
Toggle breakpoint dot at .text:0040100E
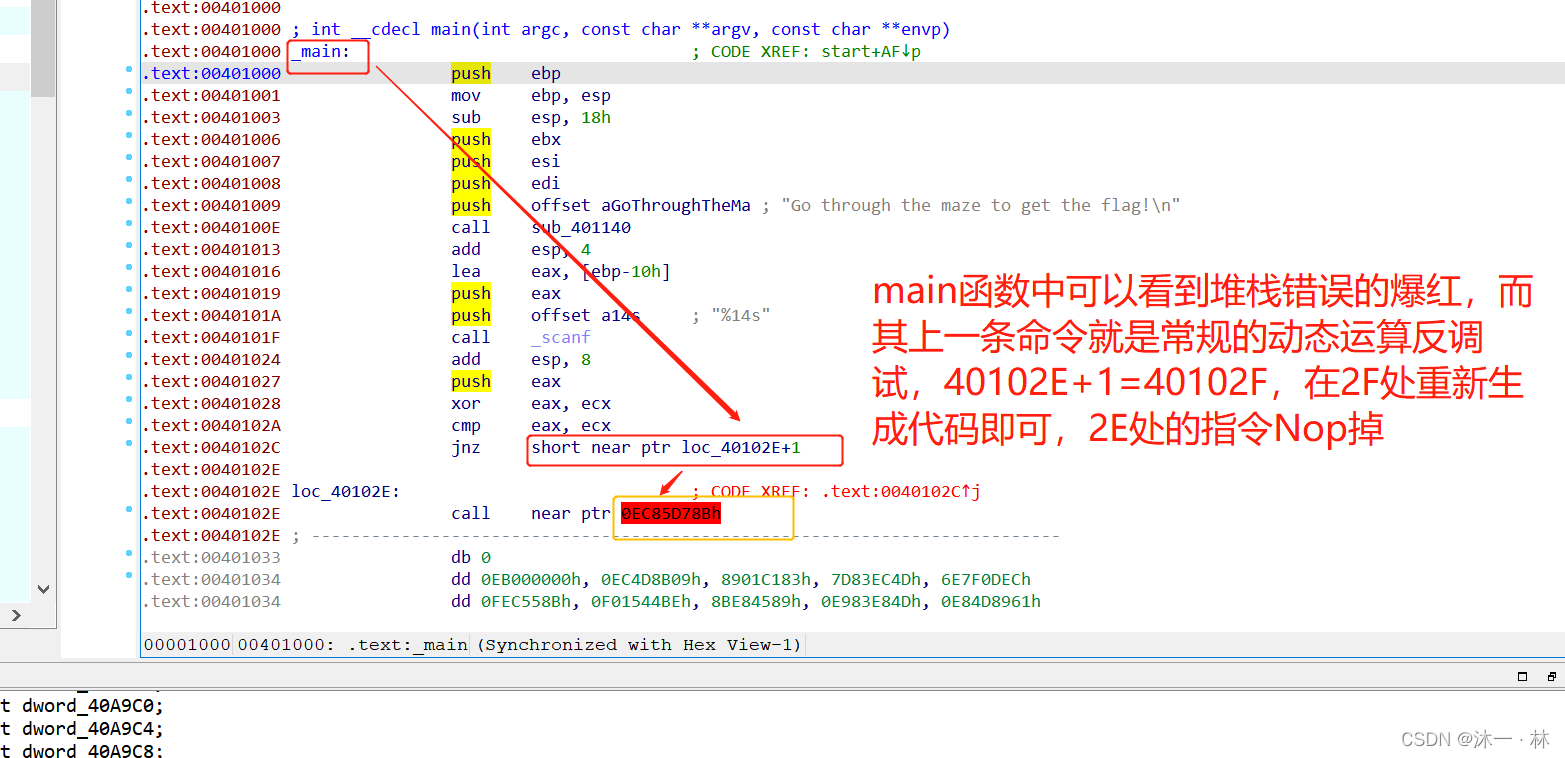point(129,224)
